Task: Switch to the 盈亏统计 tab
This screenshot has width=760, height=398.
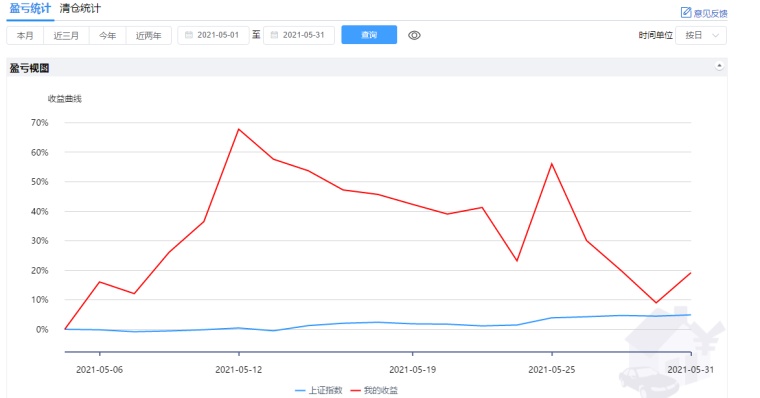Action: point(30,9)
